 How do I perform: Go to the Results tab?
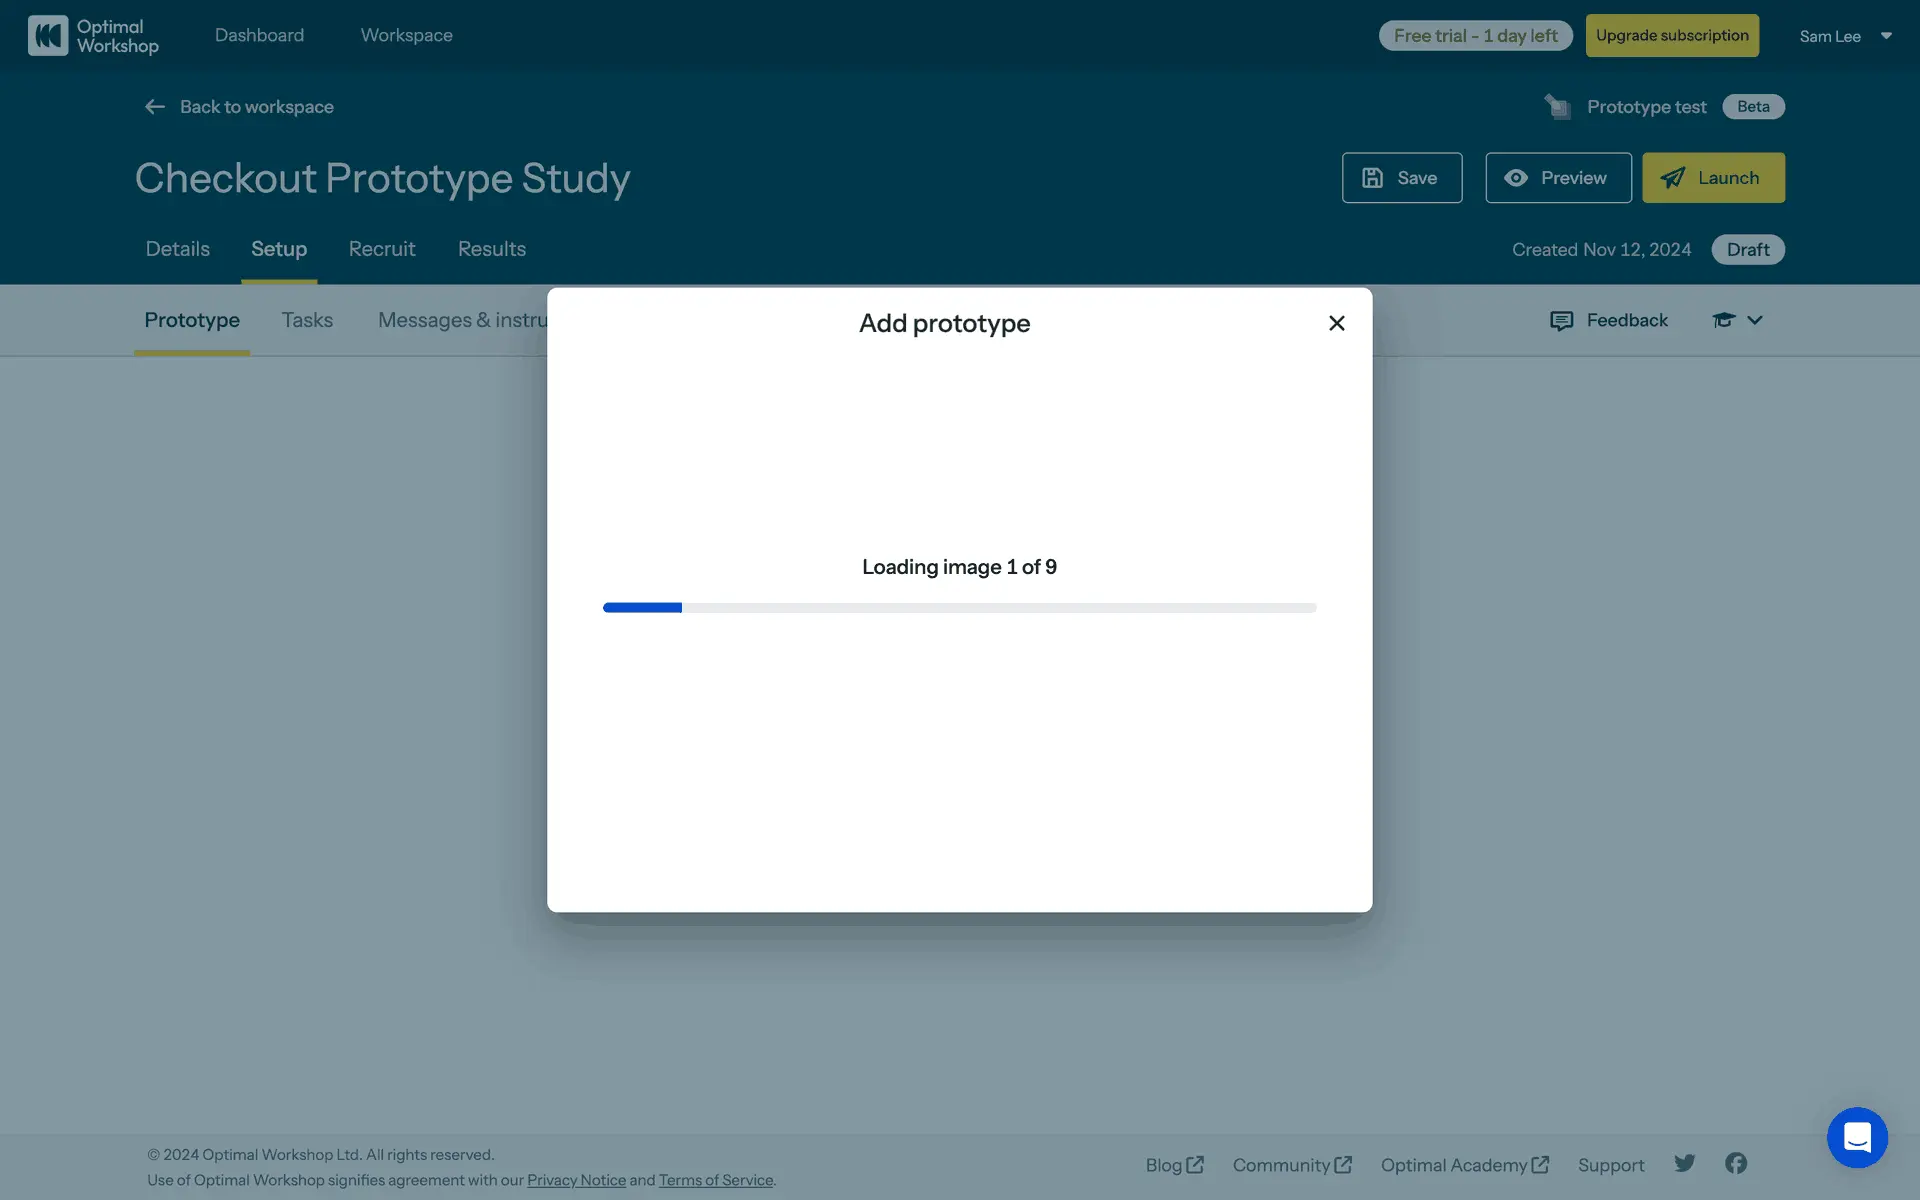(x=491, y=249)
